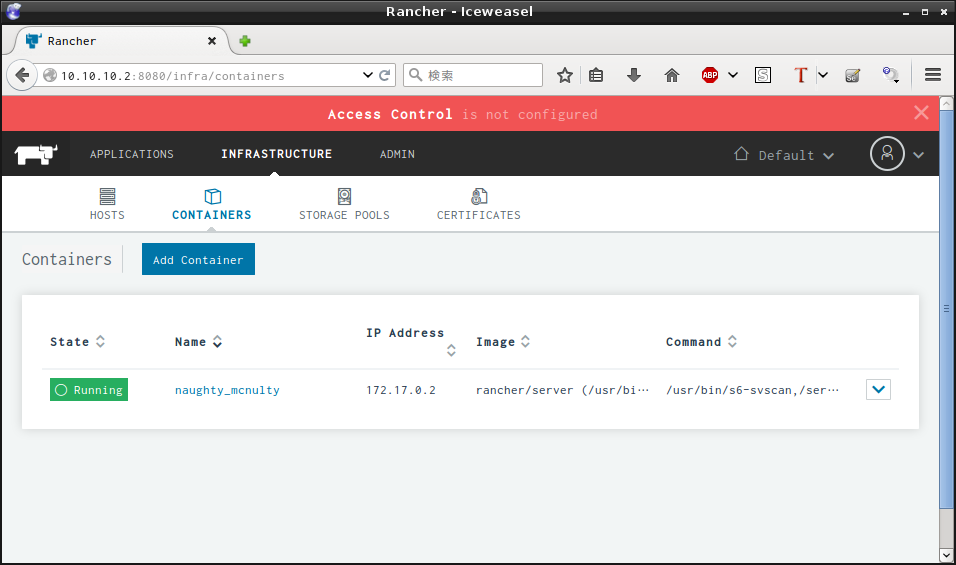This screenshot has width=956, height=565.
Task: Open the naughty_mcnulty container link
Action: 227,390
